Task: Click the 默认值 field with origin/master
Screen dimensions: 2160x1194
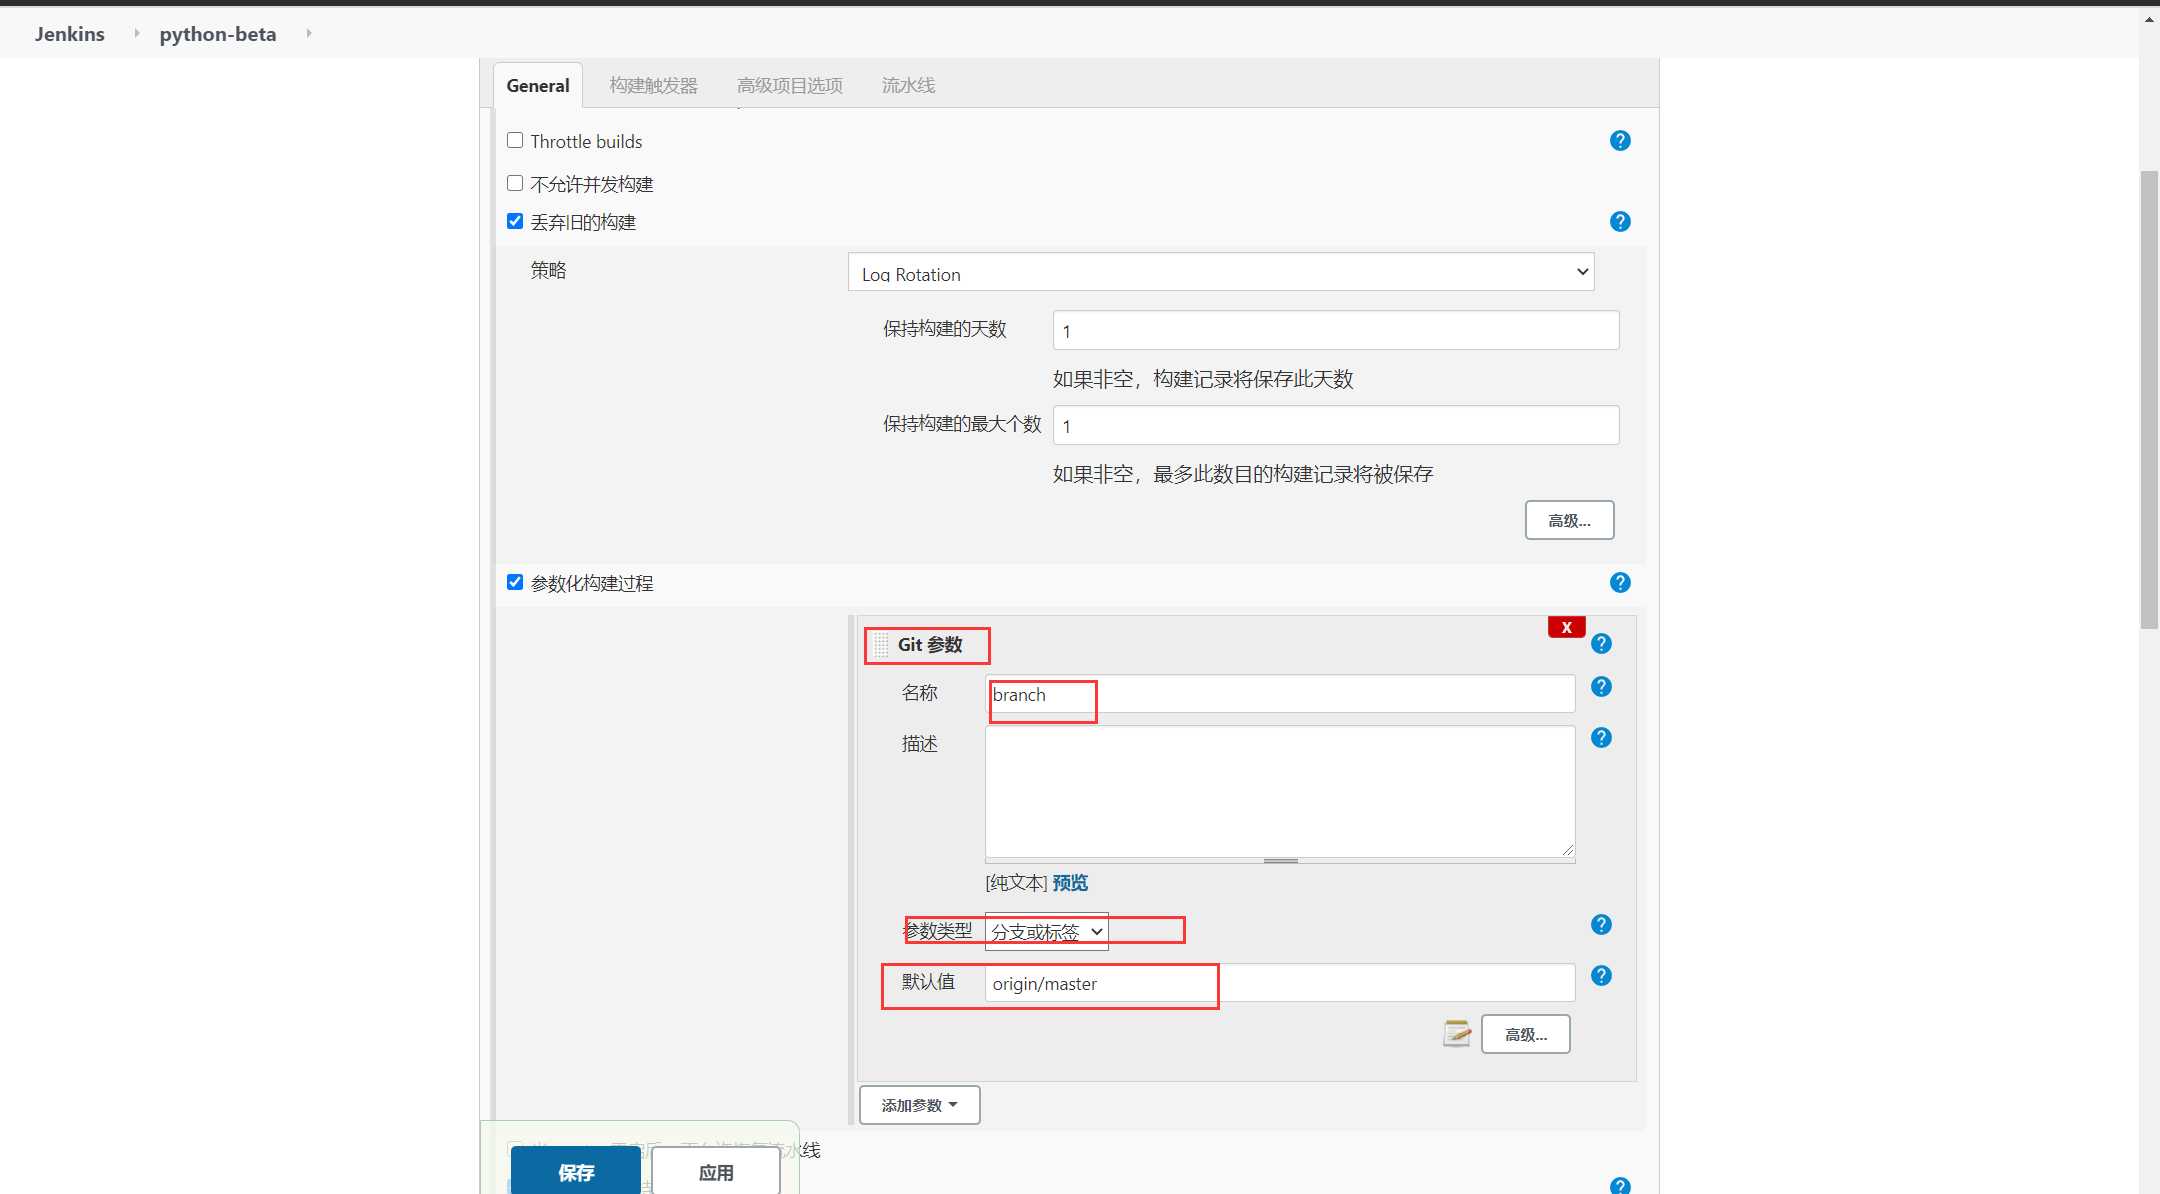Action: [x=1280, y=983]
